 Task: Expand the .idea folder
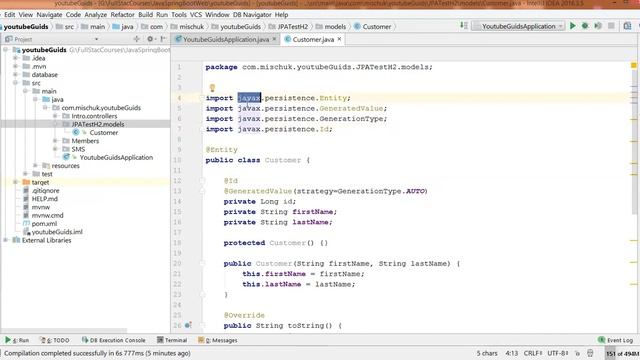pos(16,58)
